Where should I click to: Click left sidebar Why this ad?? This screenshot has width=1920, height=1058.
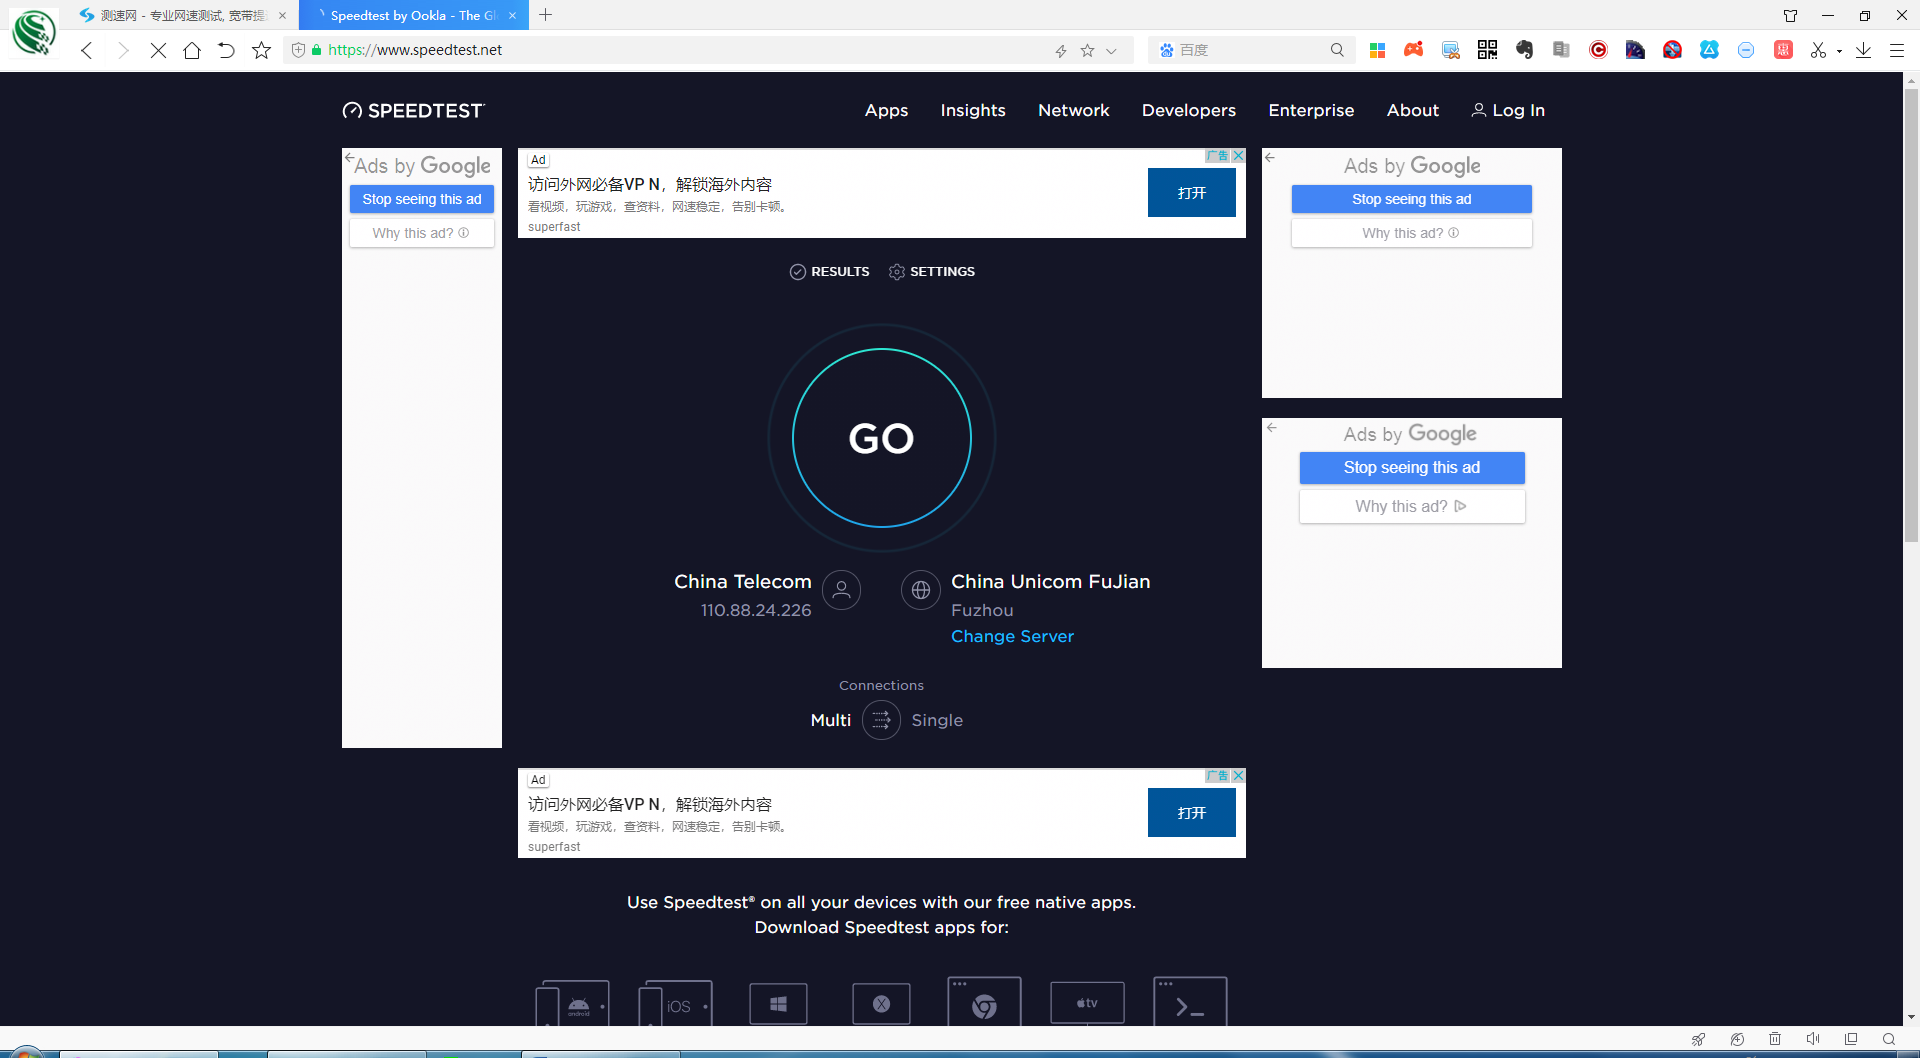point(421,233)
